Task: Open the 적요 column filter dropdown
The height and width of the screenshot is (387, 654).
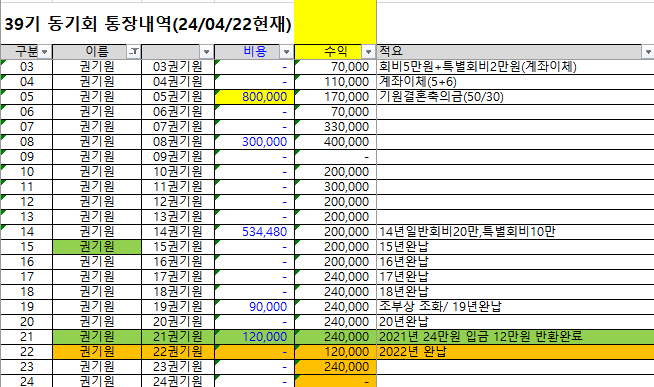Action: 648,52
